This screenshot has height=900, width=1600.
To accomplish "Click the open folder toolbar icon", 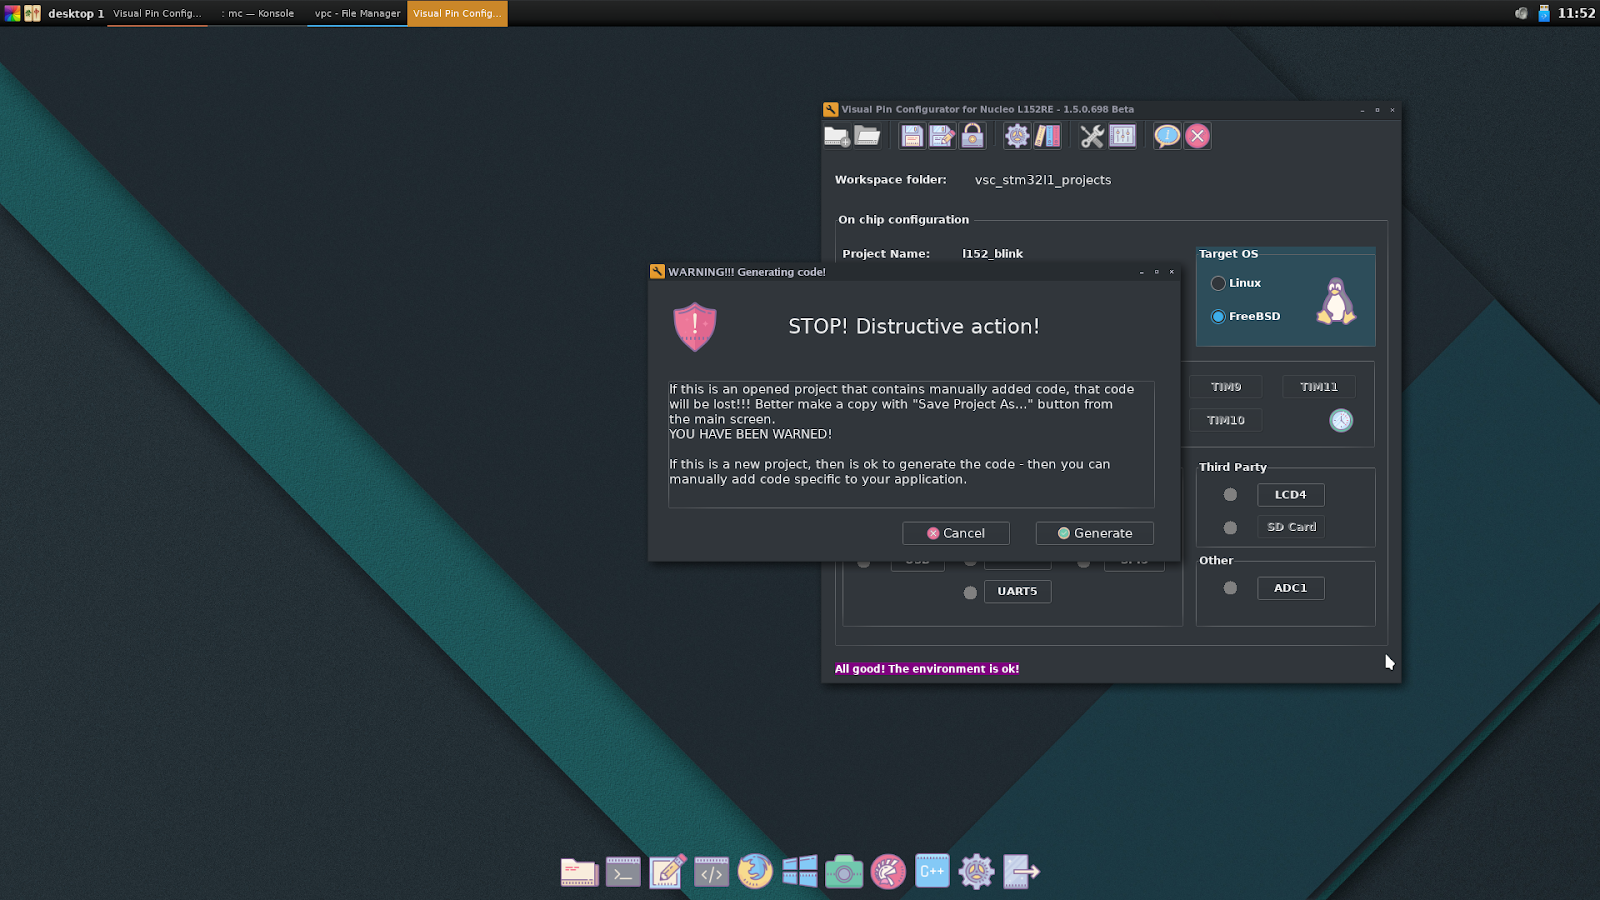I will [867, 136].
